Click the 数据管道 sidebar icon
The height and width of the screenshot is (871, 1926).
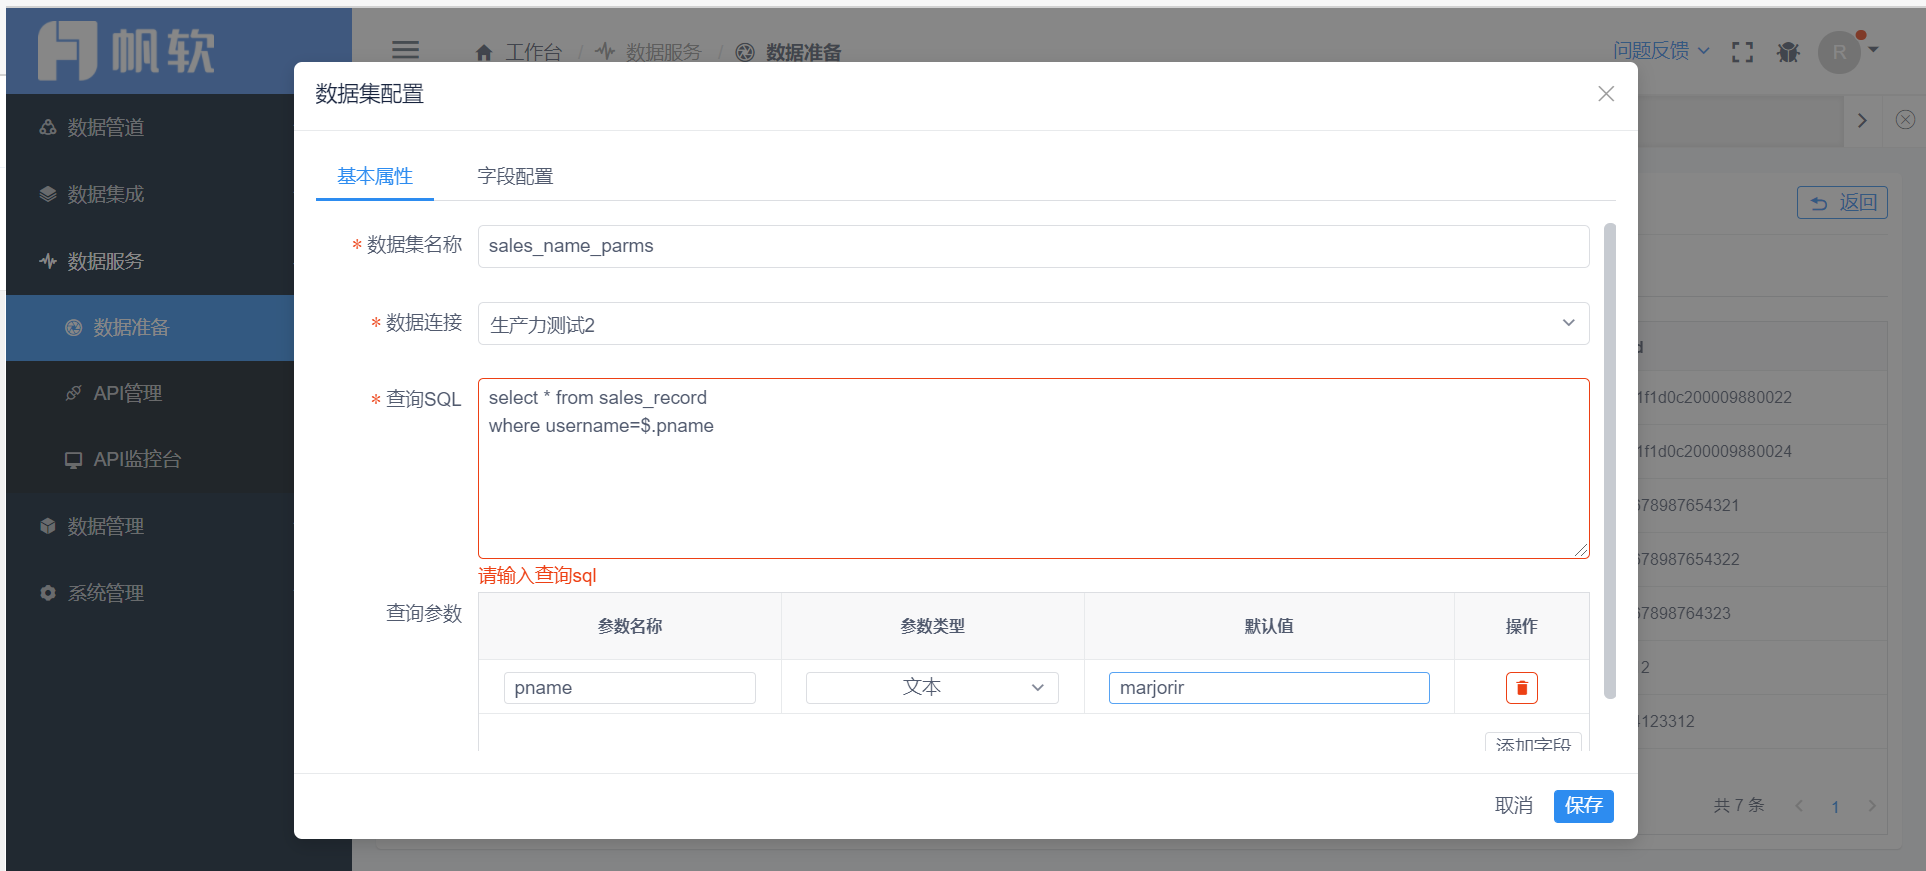tap(47, 127)
